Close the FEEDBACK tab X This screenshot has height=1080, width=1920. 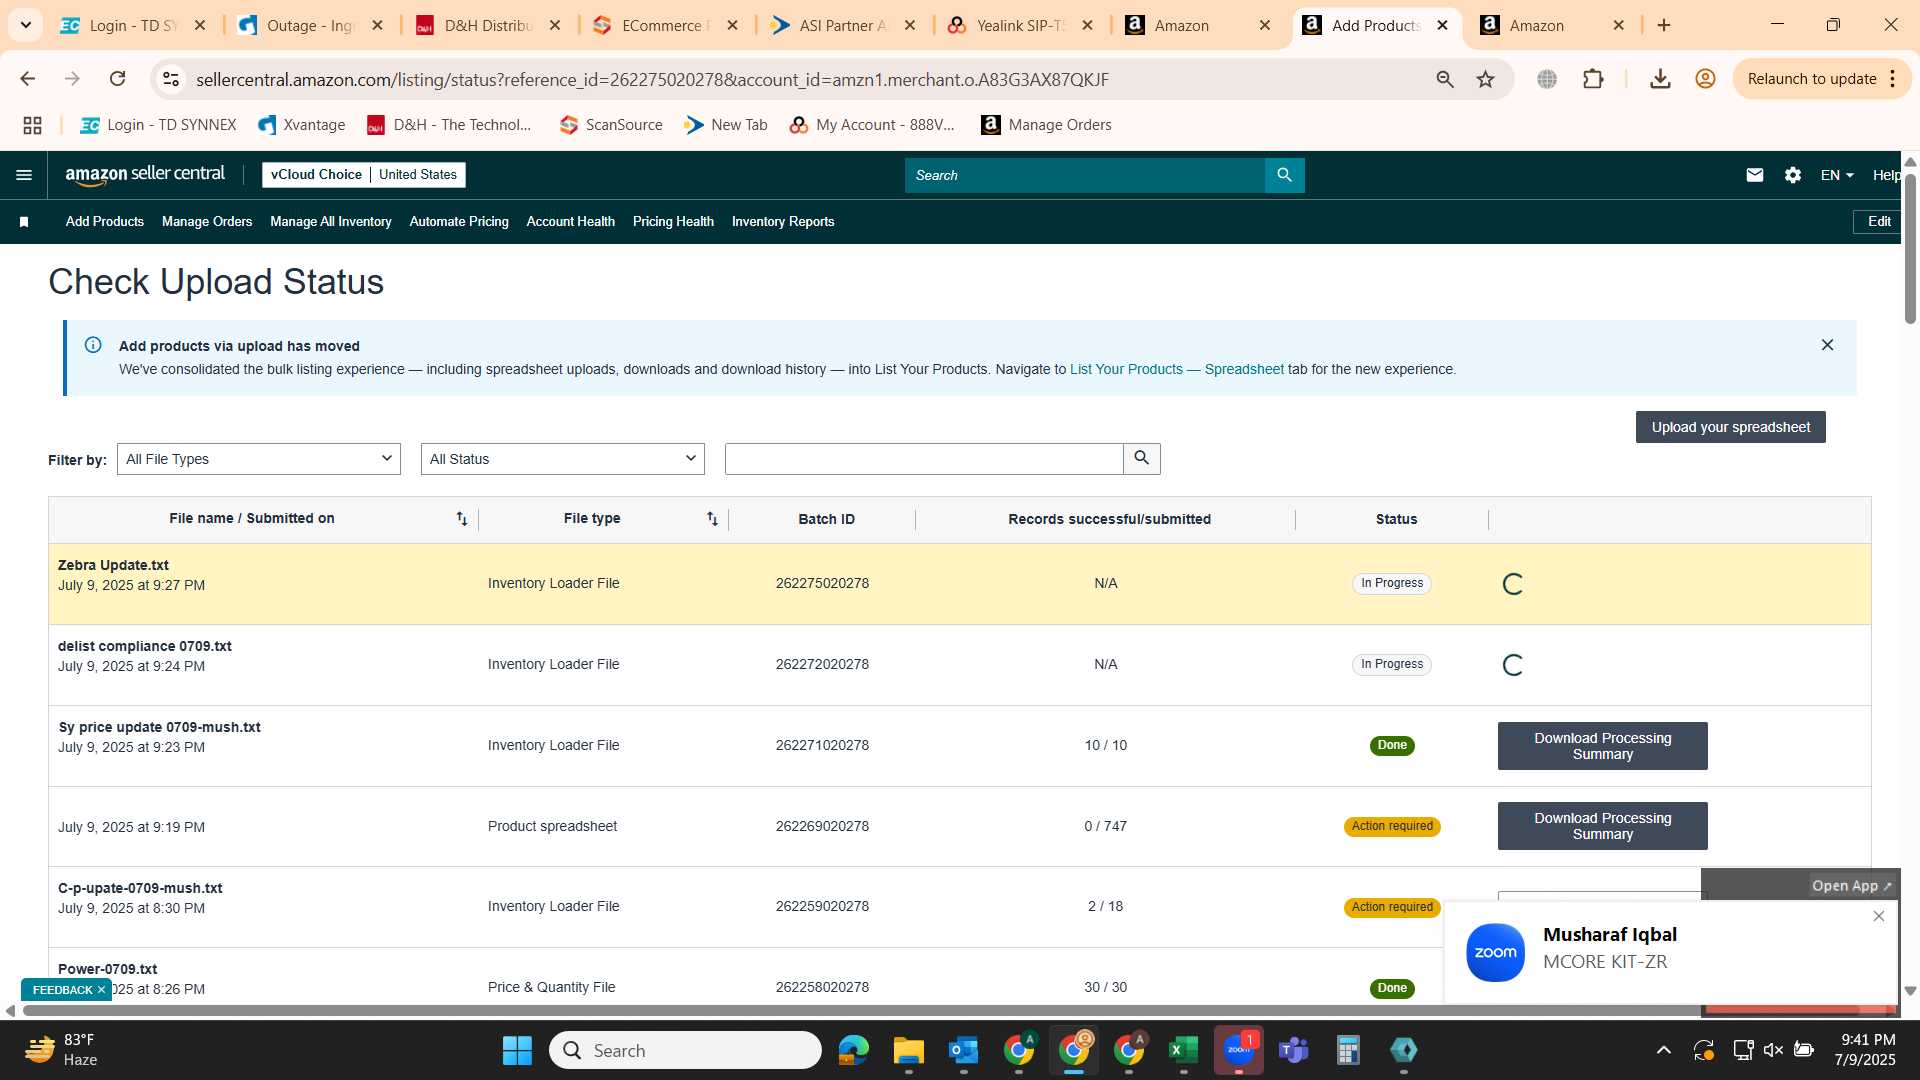(101, 990)
